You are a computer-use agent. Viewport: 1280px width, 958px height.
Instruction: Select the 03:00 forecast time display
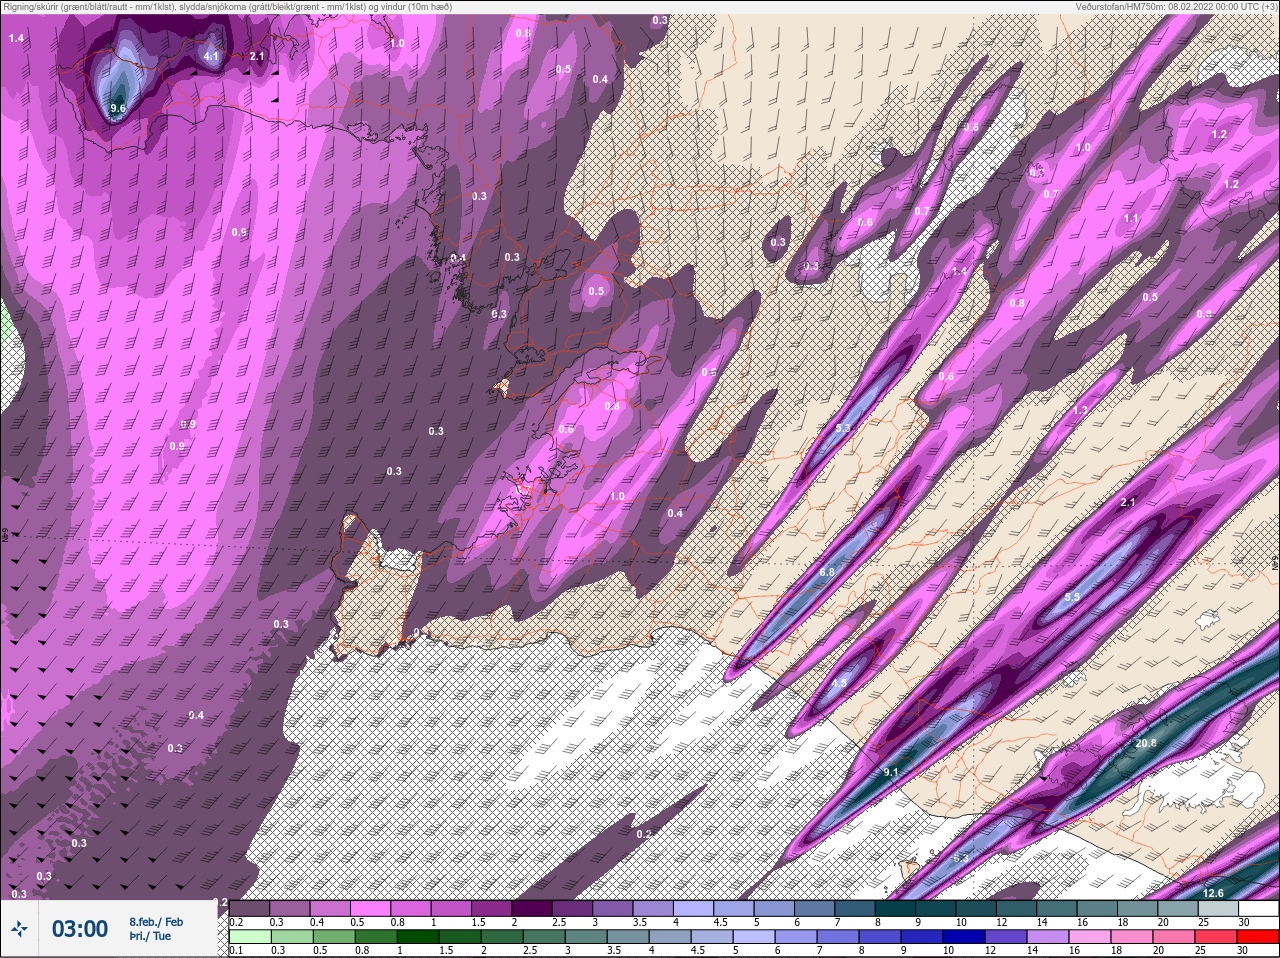point(80,929)
